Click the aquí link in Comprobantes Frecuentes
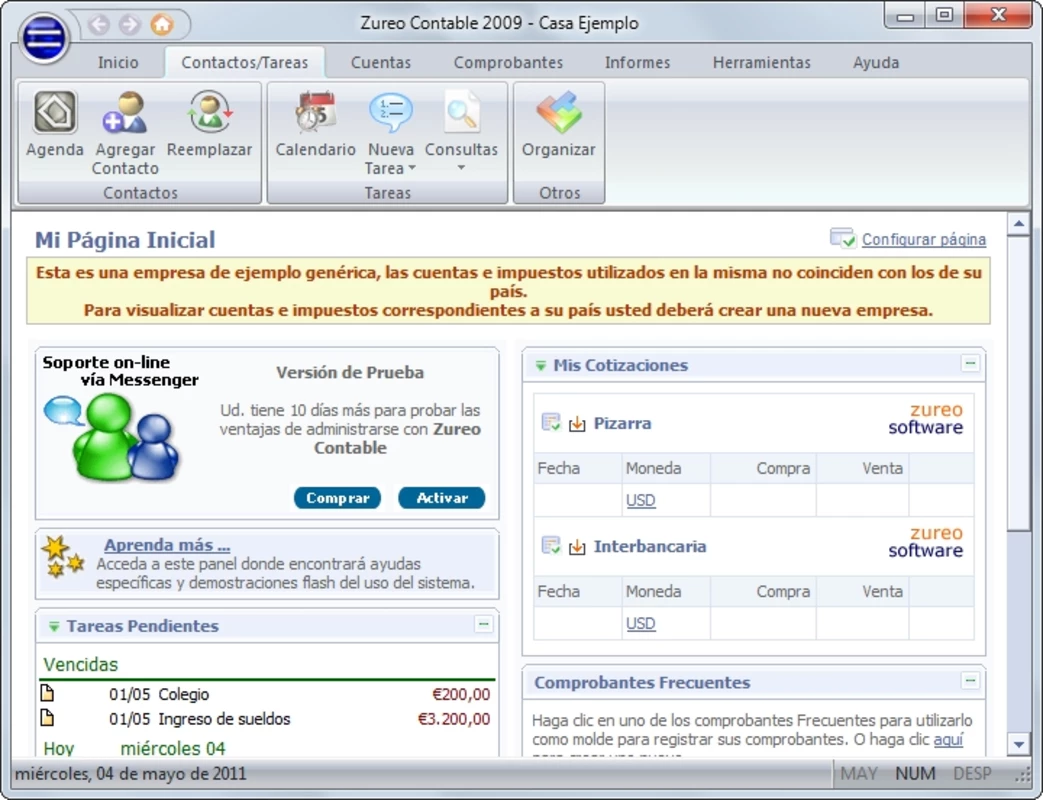Screen dimensions: 1043x800 point(948,739)
